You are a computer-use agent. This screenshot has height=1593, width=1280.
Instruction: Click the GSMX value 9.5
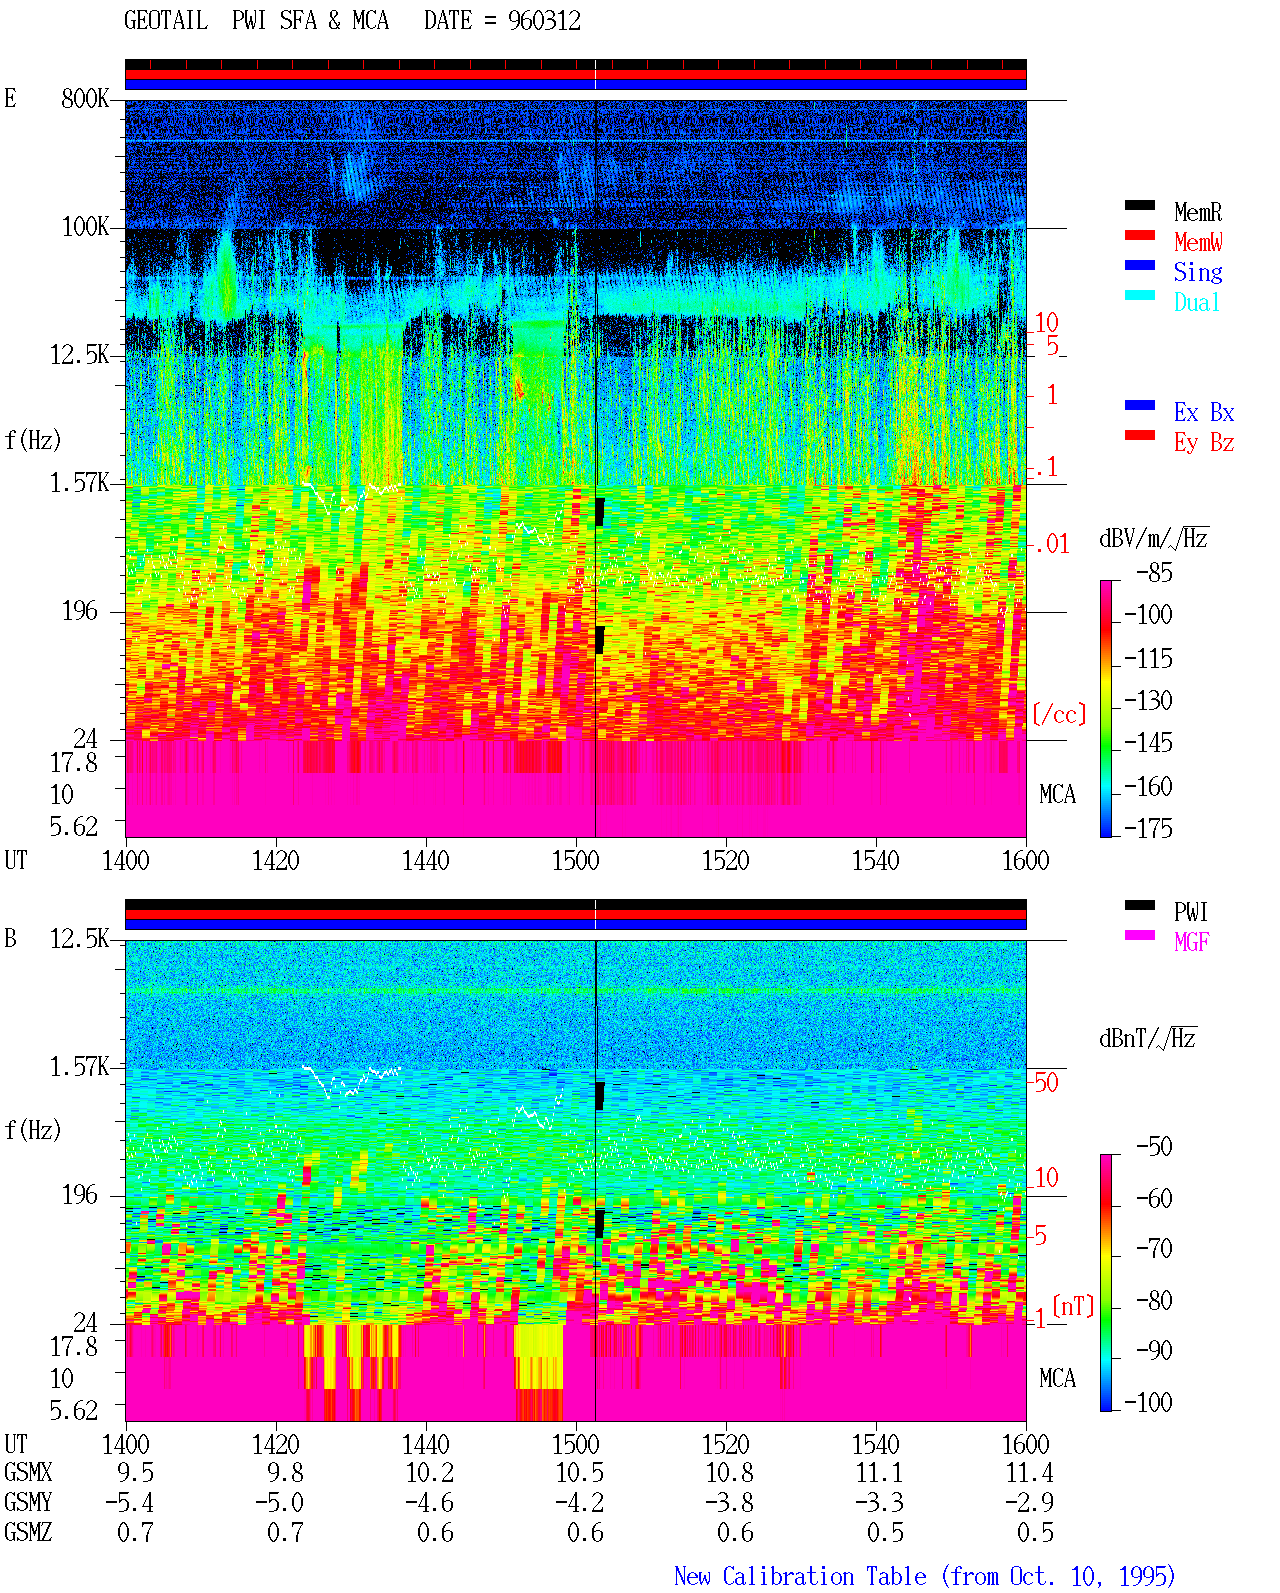click(135, 1473)
